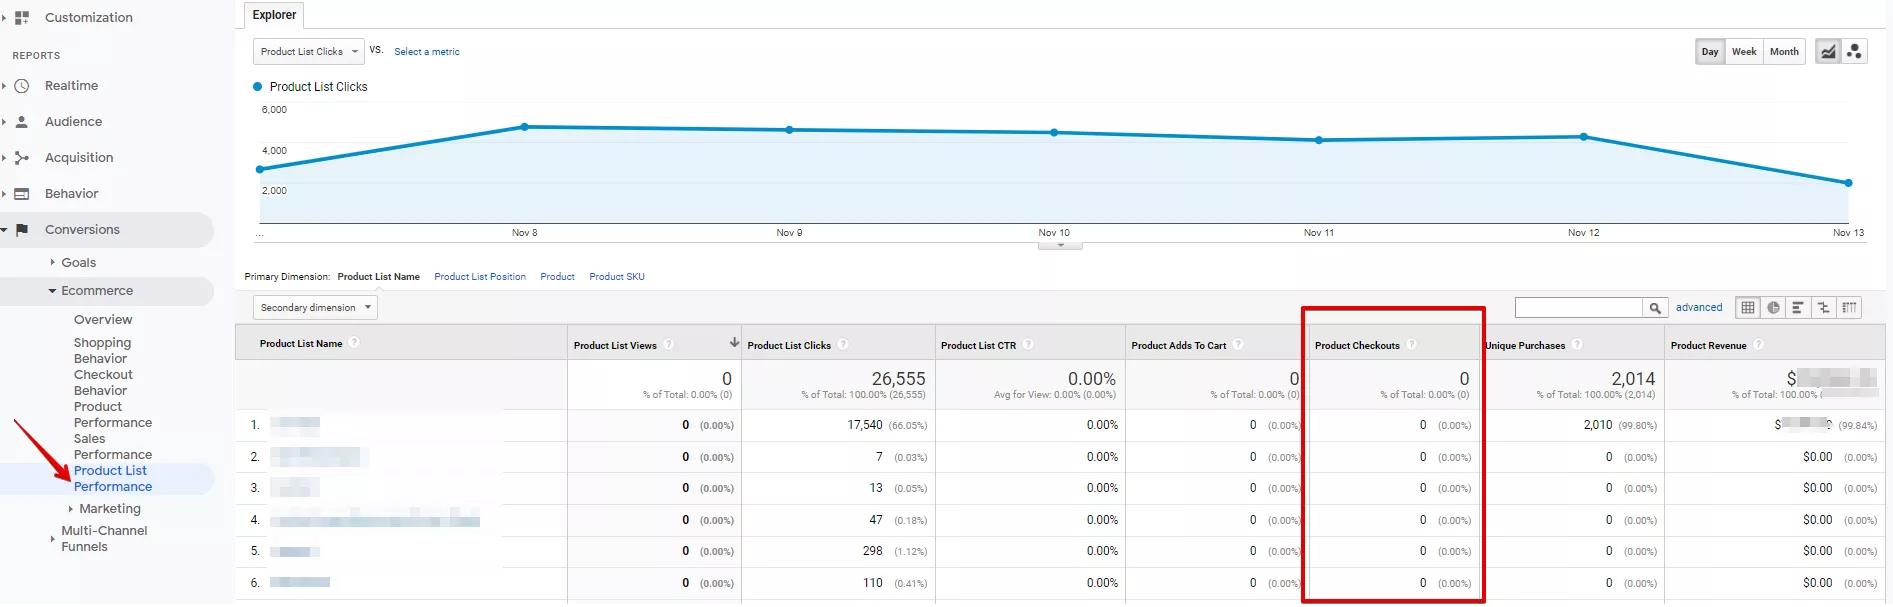Open Sales Performance report
1893x607 pixels.
(113, 447)
